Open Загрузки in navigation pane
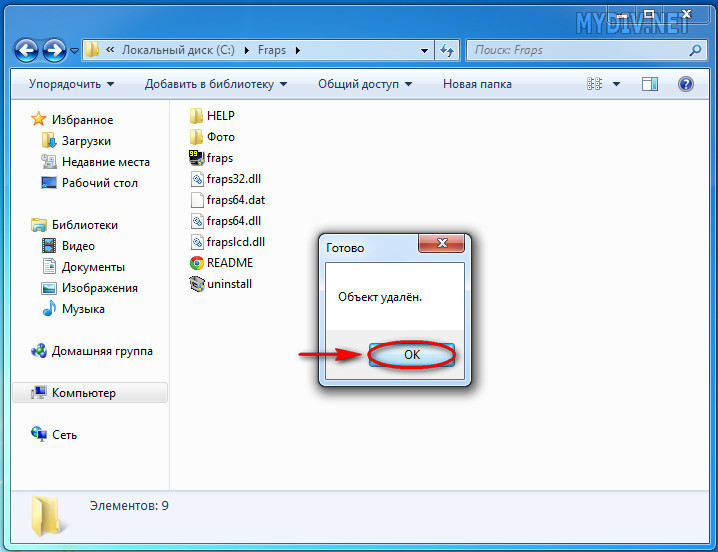This screenshot has height=552, width=718. click(x=86, y=141)
